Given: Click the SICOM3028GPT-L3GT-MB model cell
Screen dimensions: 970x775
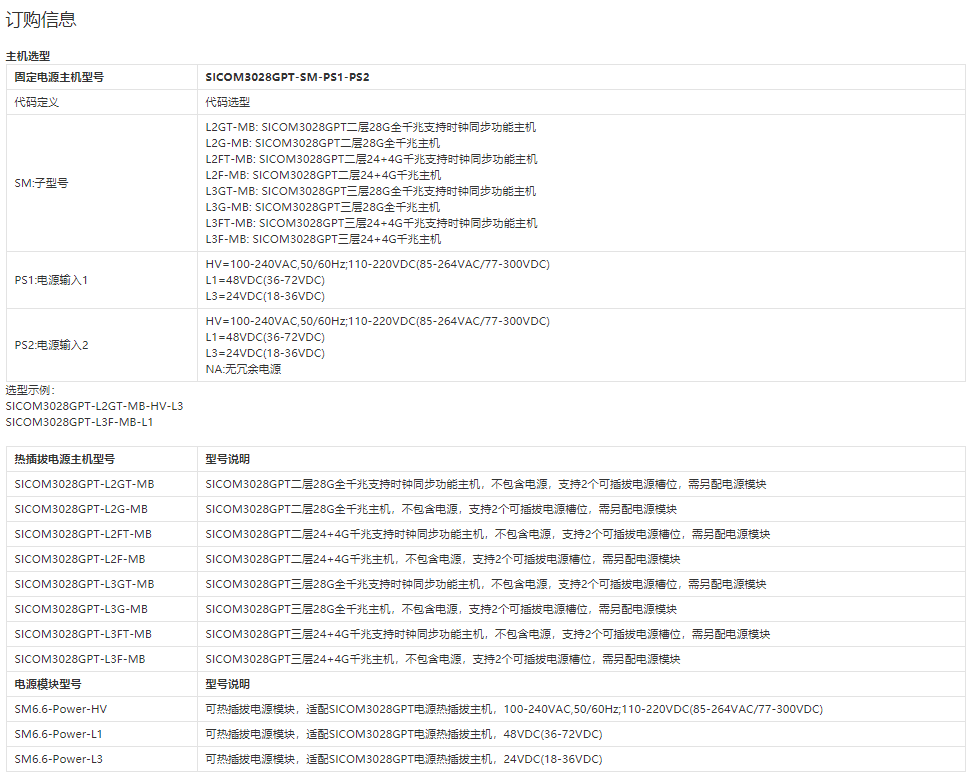Looking at the screenshot, I should [x=84, y=584].
